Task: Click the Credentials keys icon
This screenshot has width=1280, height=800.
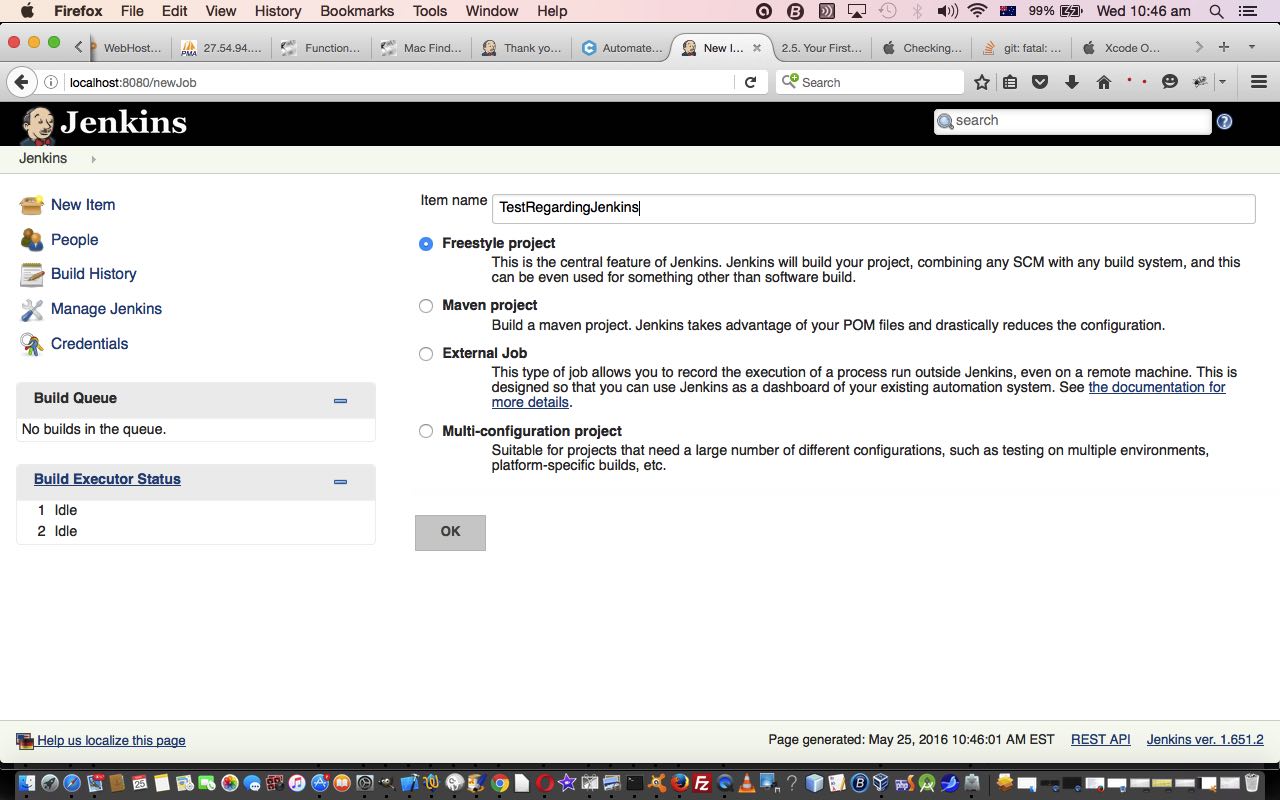Action: [x=32, y=344]
